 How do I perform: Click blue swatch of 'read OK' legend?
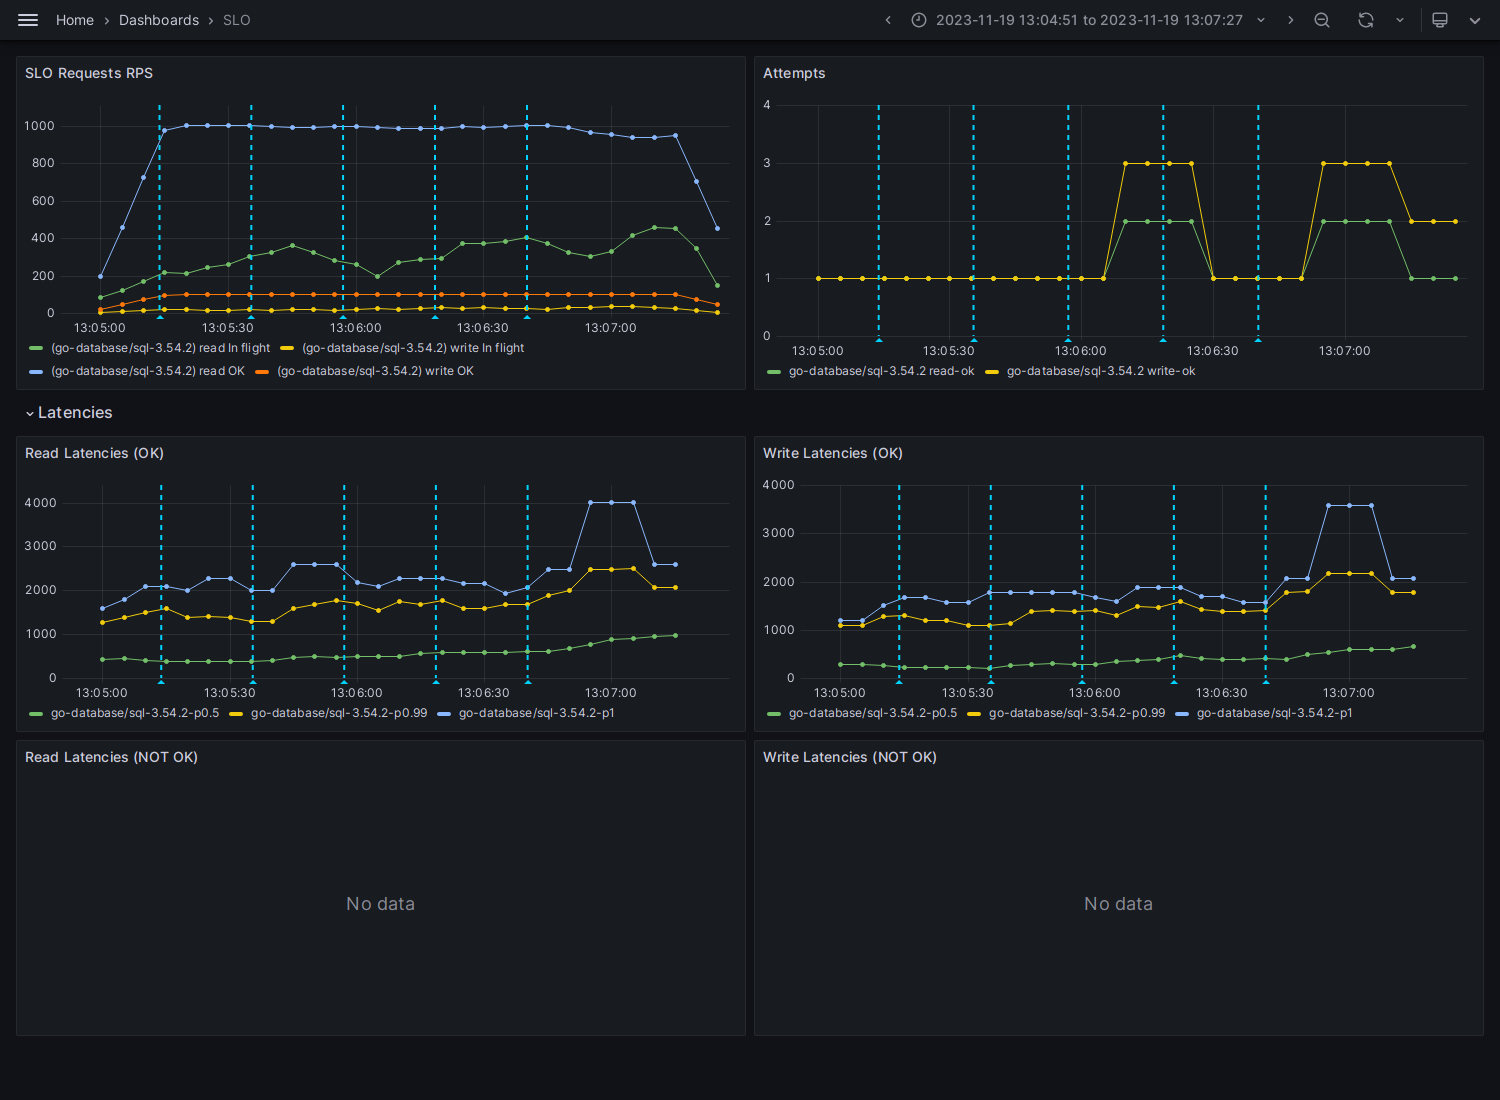point(36,372)
